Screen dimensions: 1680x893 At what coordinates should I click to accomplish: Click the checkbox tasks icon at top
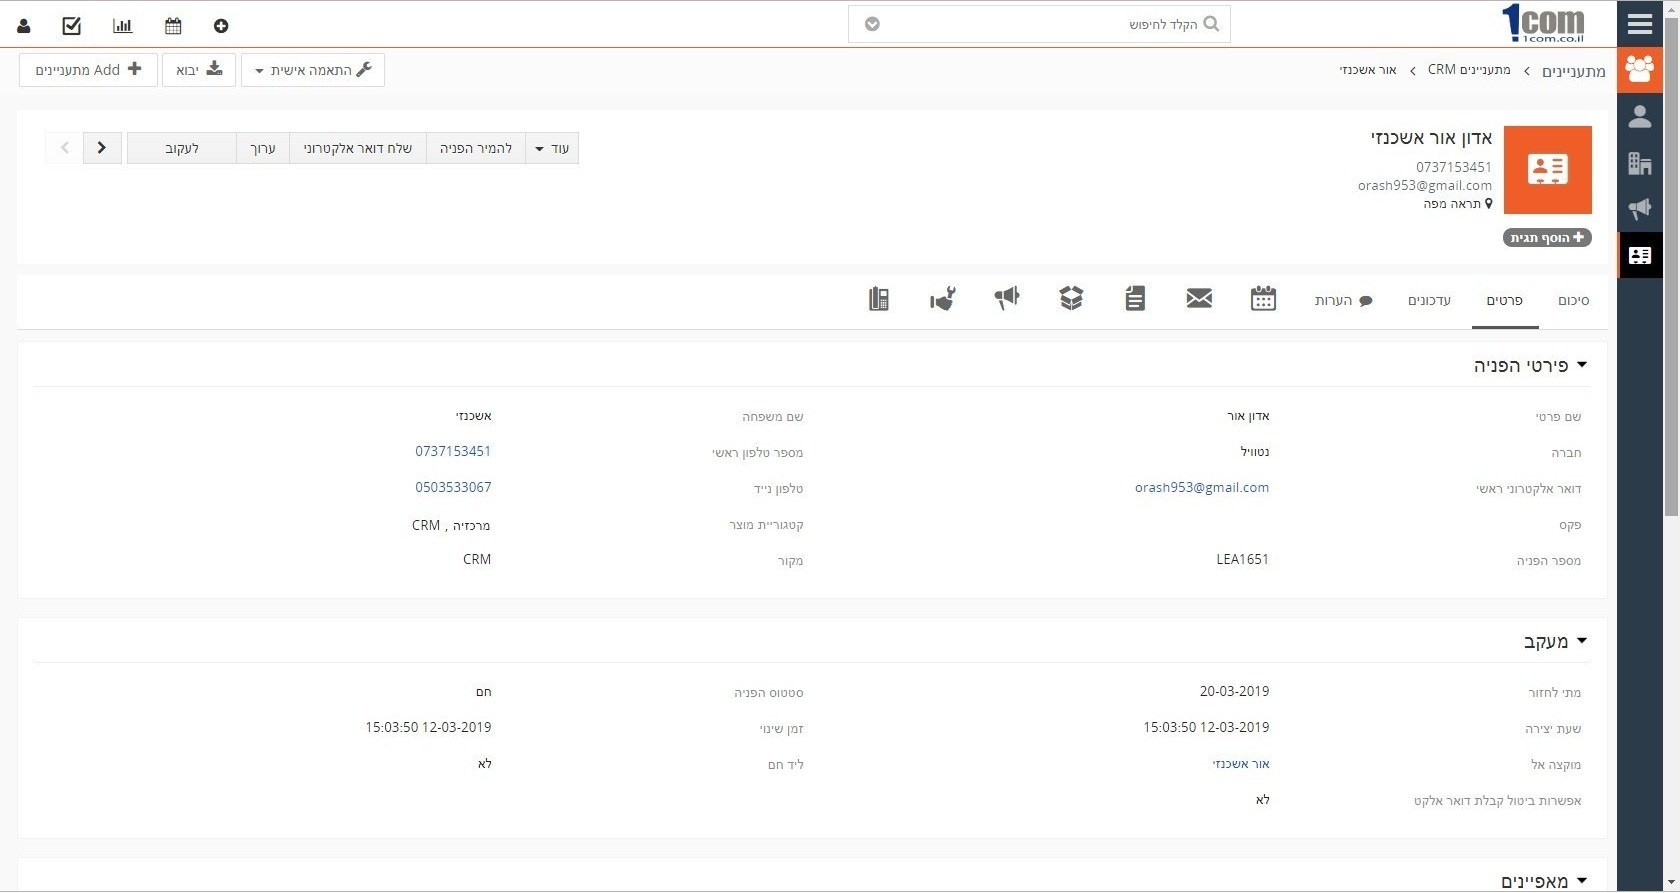tap(71, 26)
